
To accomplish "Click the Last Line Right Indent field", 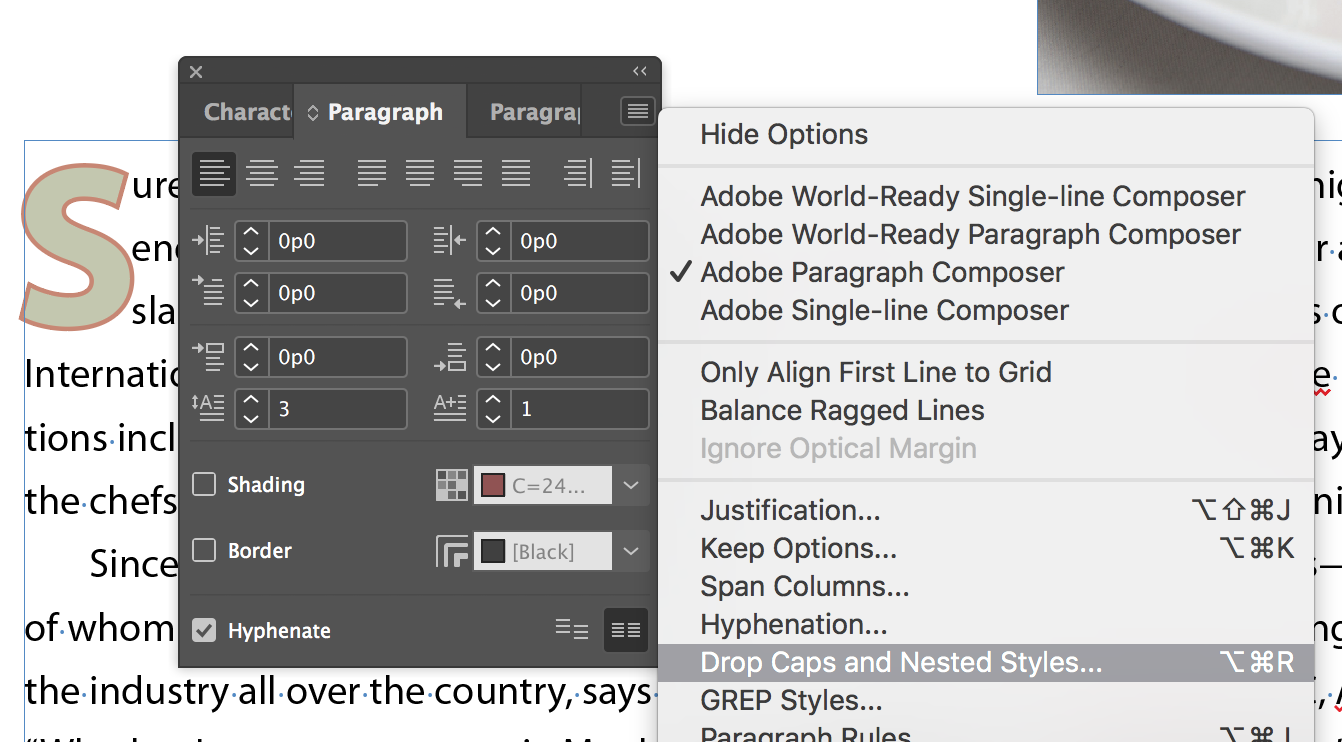I will (579, 293).
